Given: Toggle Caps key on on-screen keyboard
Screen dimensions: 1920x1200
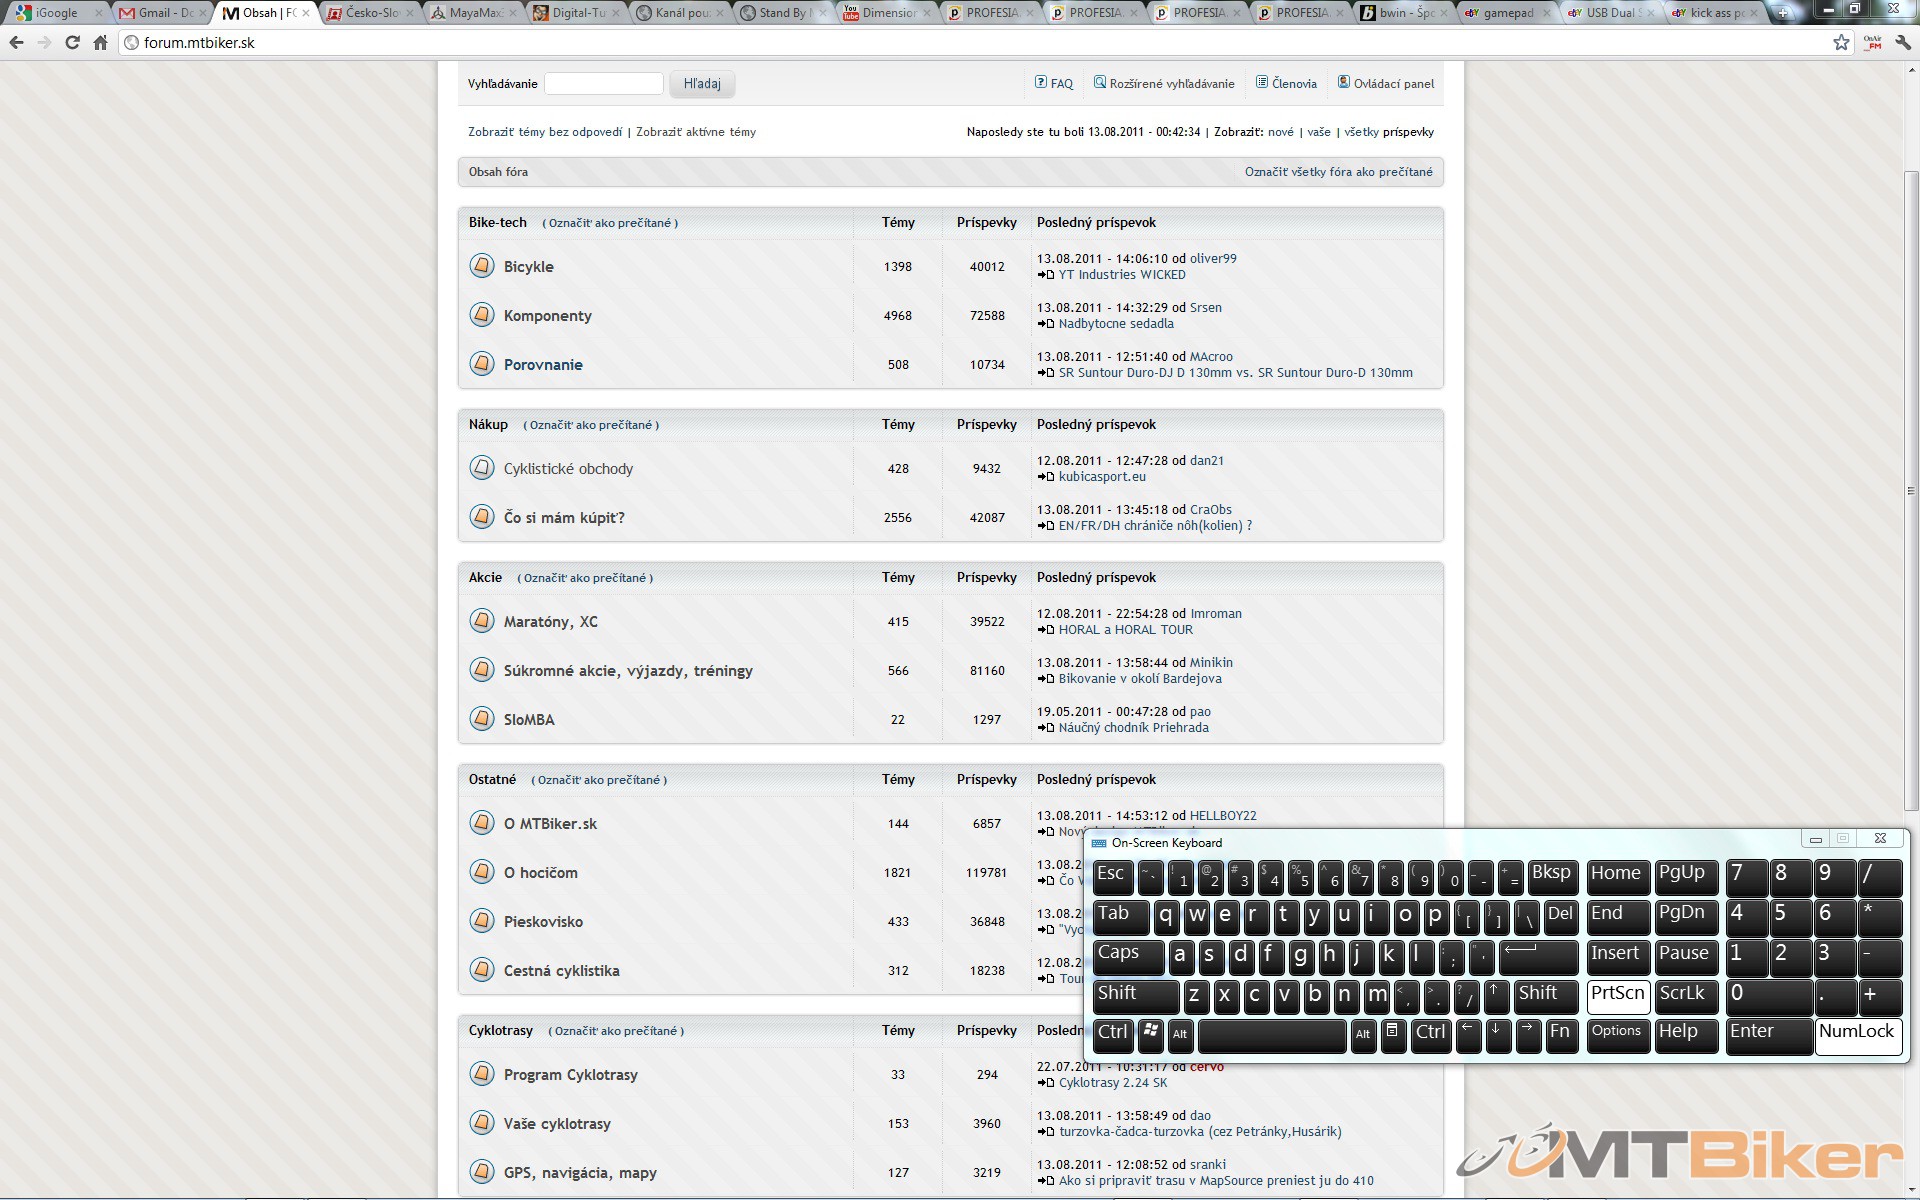Looking at the screenshot, I should pos(1127,955).
